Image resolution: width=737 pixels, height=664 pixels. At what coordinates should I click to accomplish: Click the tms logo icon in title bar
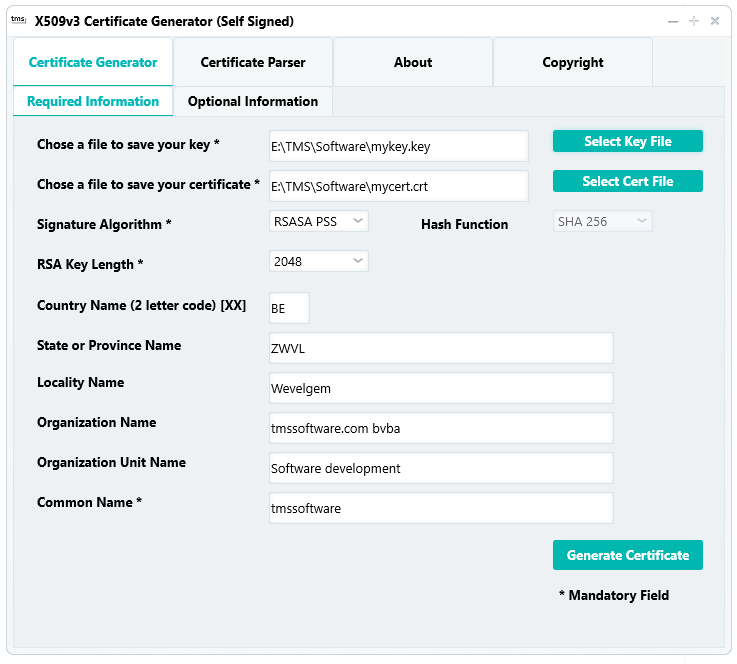(x=18, y=20)
